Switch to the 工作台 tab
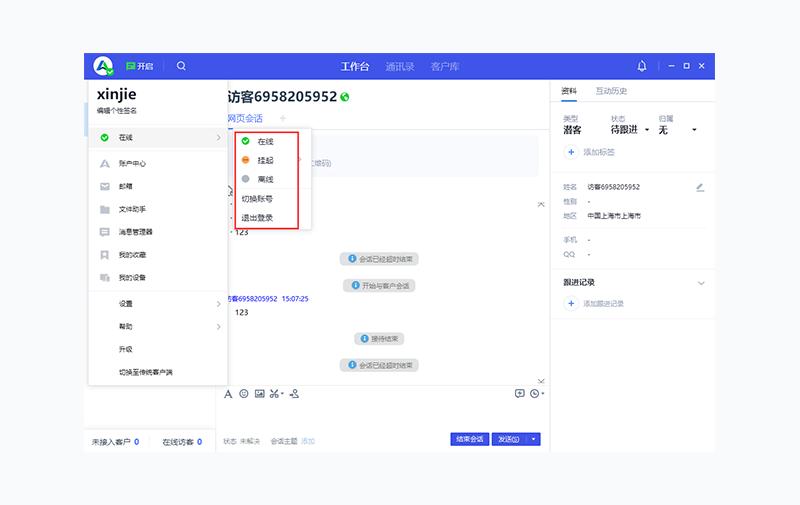The height and width of the screenshot is (505, 800). 355,66
